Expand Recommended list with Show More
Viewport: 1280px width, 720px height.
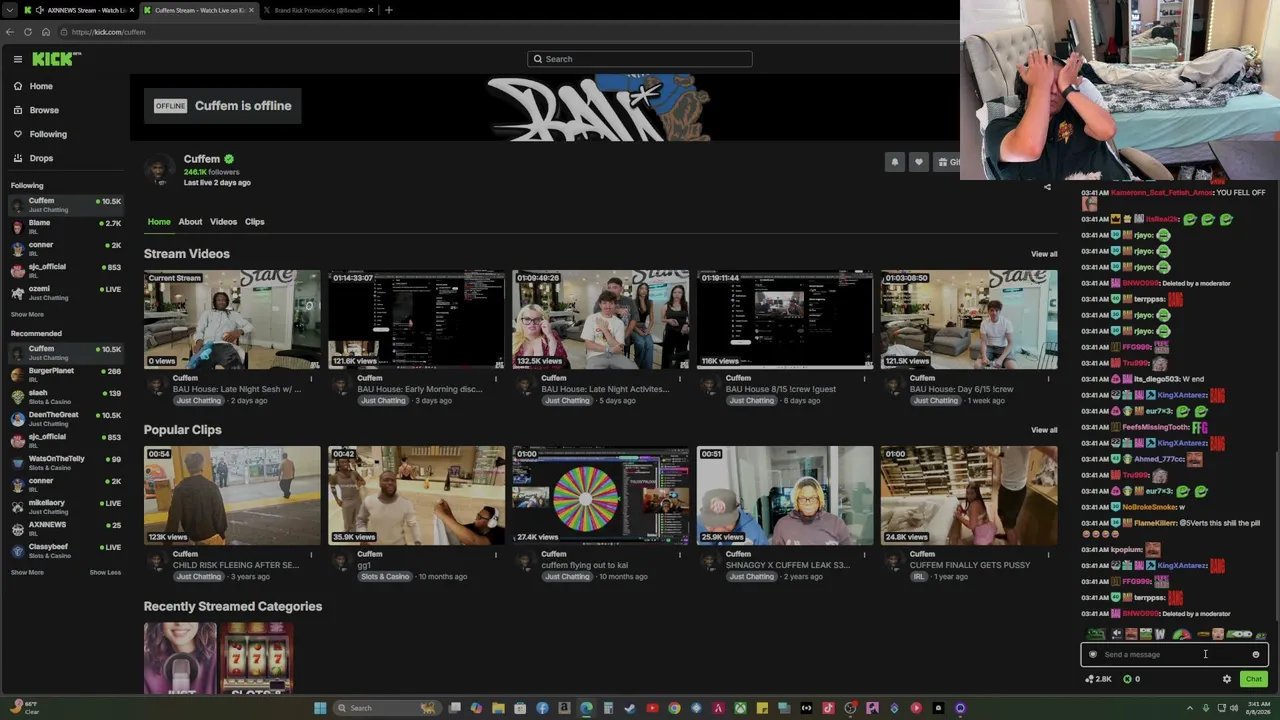[x=27, y=572]
